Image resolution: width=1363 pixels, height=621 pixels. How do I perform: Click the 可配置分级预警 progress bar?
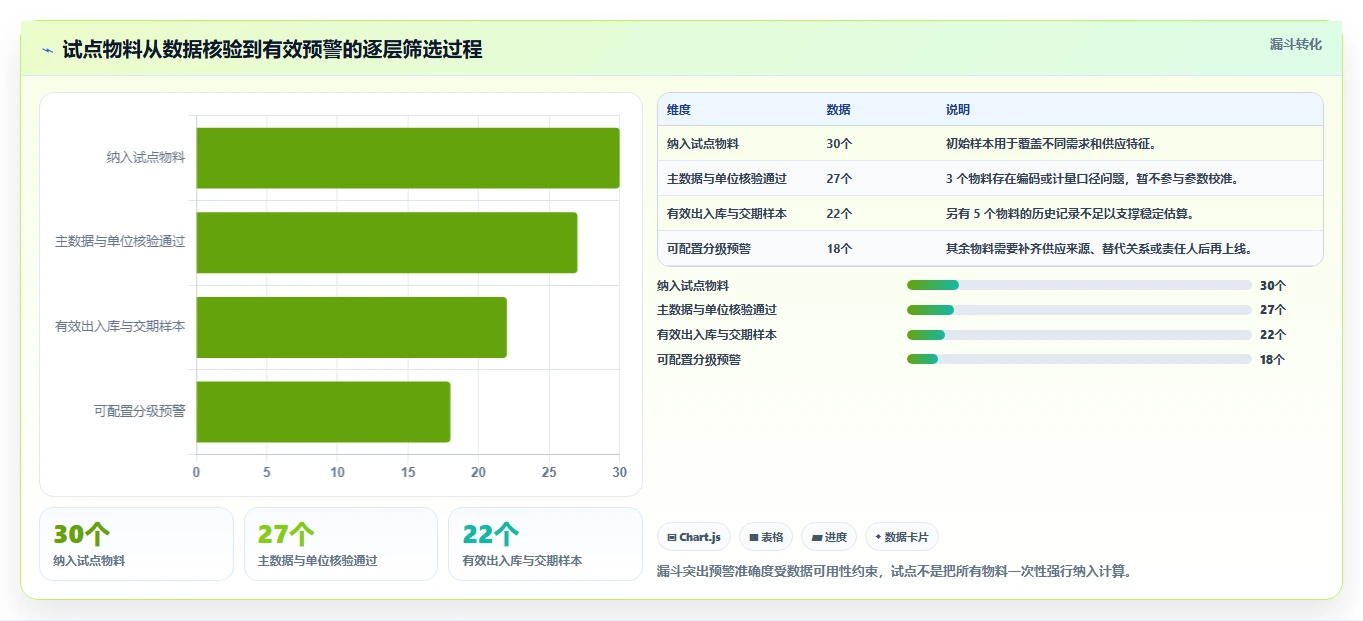click(x=1079, y=359)
